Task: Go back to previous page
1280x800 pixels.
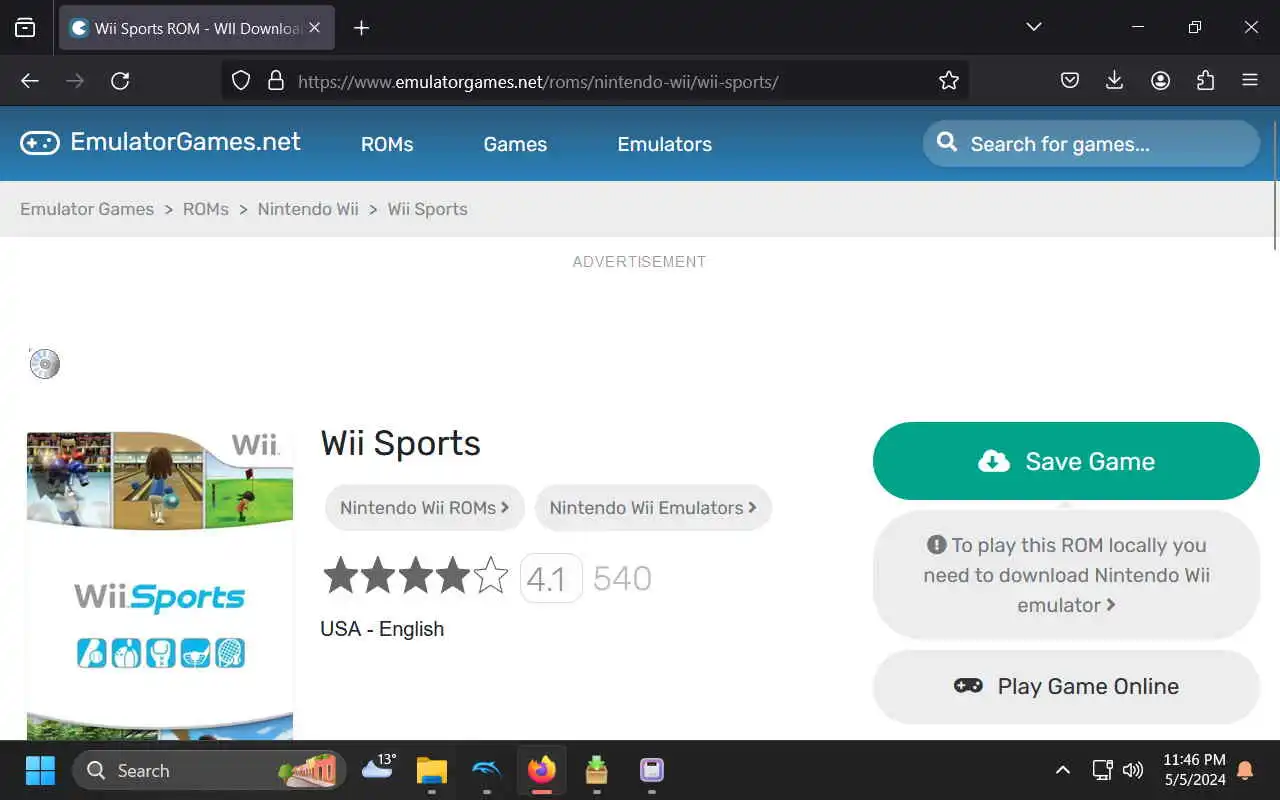Action: [30, 81]
